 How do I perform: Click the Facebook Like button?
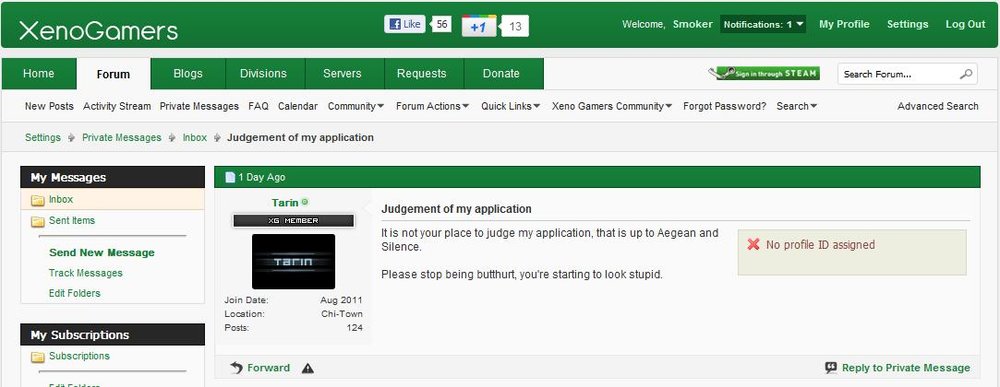pos(404,24)
